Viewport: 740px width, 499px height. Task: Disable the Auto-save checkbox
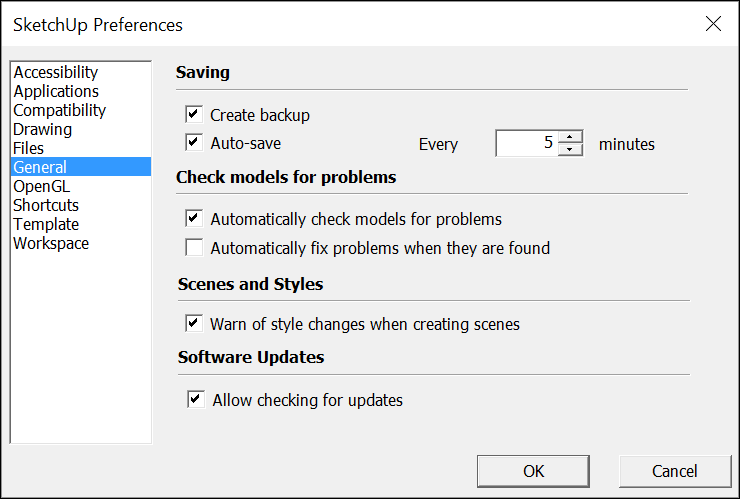pyautogui.click(x=194, y=143)
